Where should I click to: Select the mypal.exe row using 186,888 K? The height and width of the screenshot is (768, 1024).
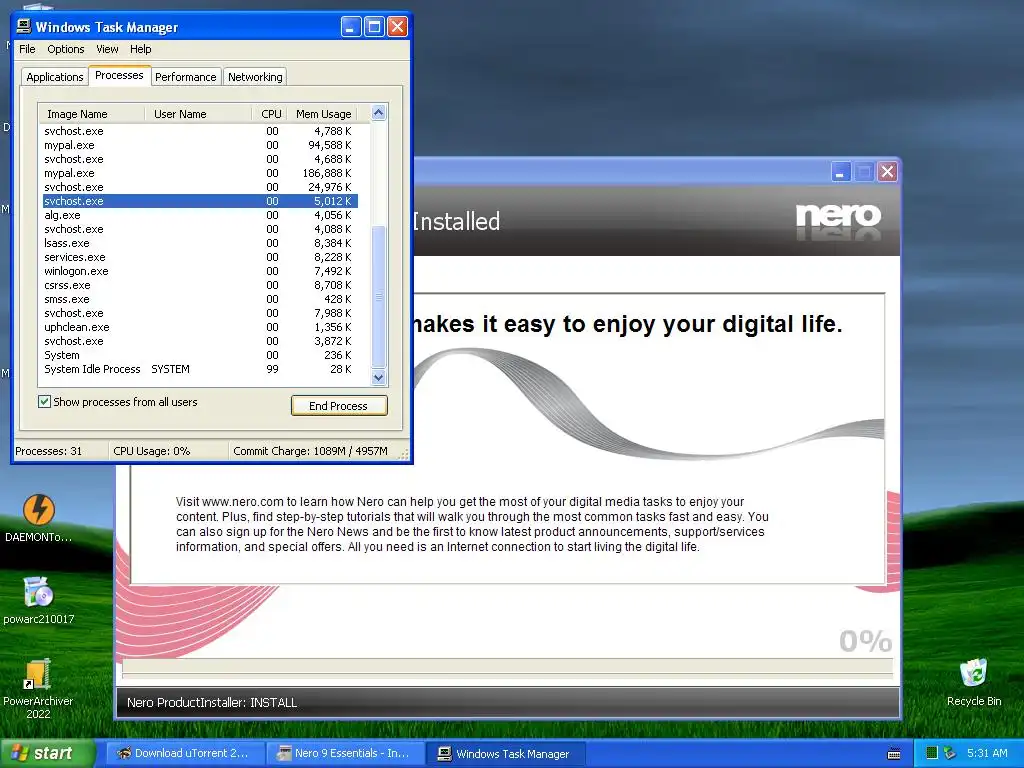tap(200, 173)
